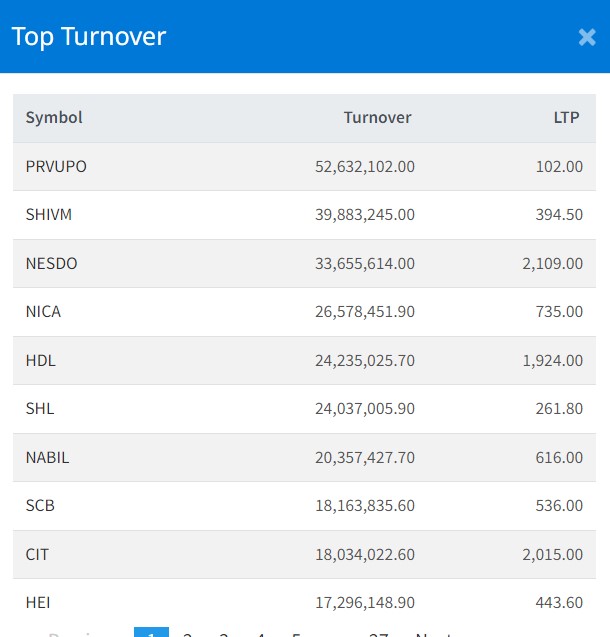Click NESDO LTP value 2,109.00
This screenshot has height=637, width=610.
click(x=552, y=263)
